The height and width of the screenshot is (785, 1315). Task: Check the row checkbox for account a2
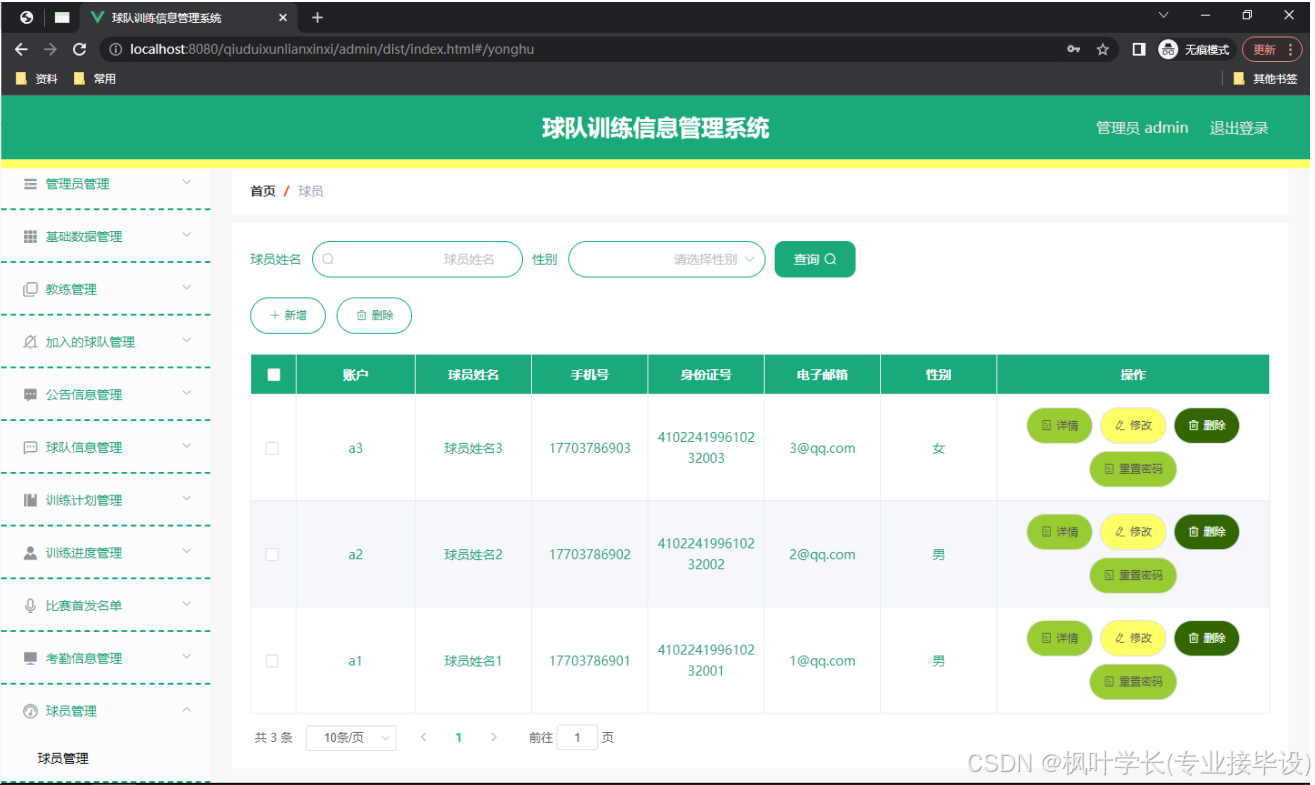pyautogui.click(x=272, y=555)
